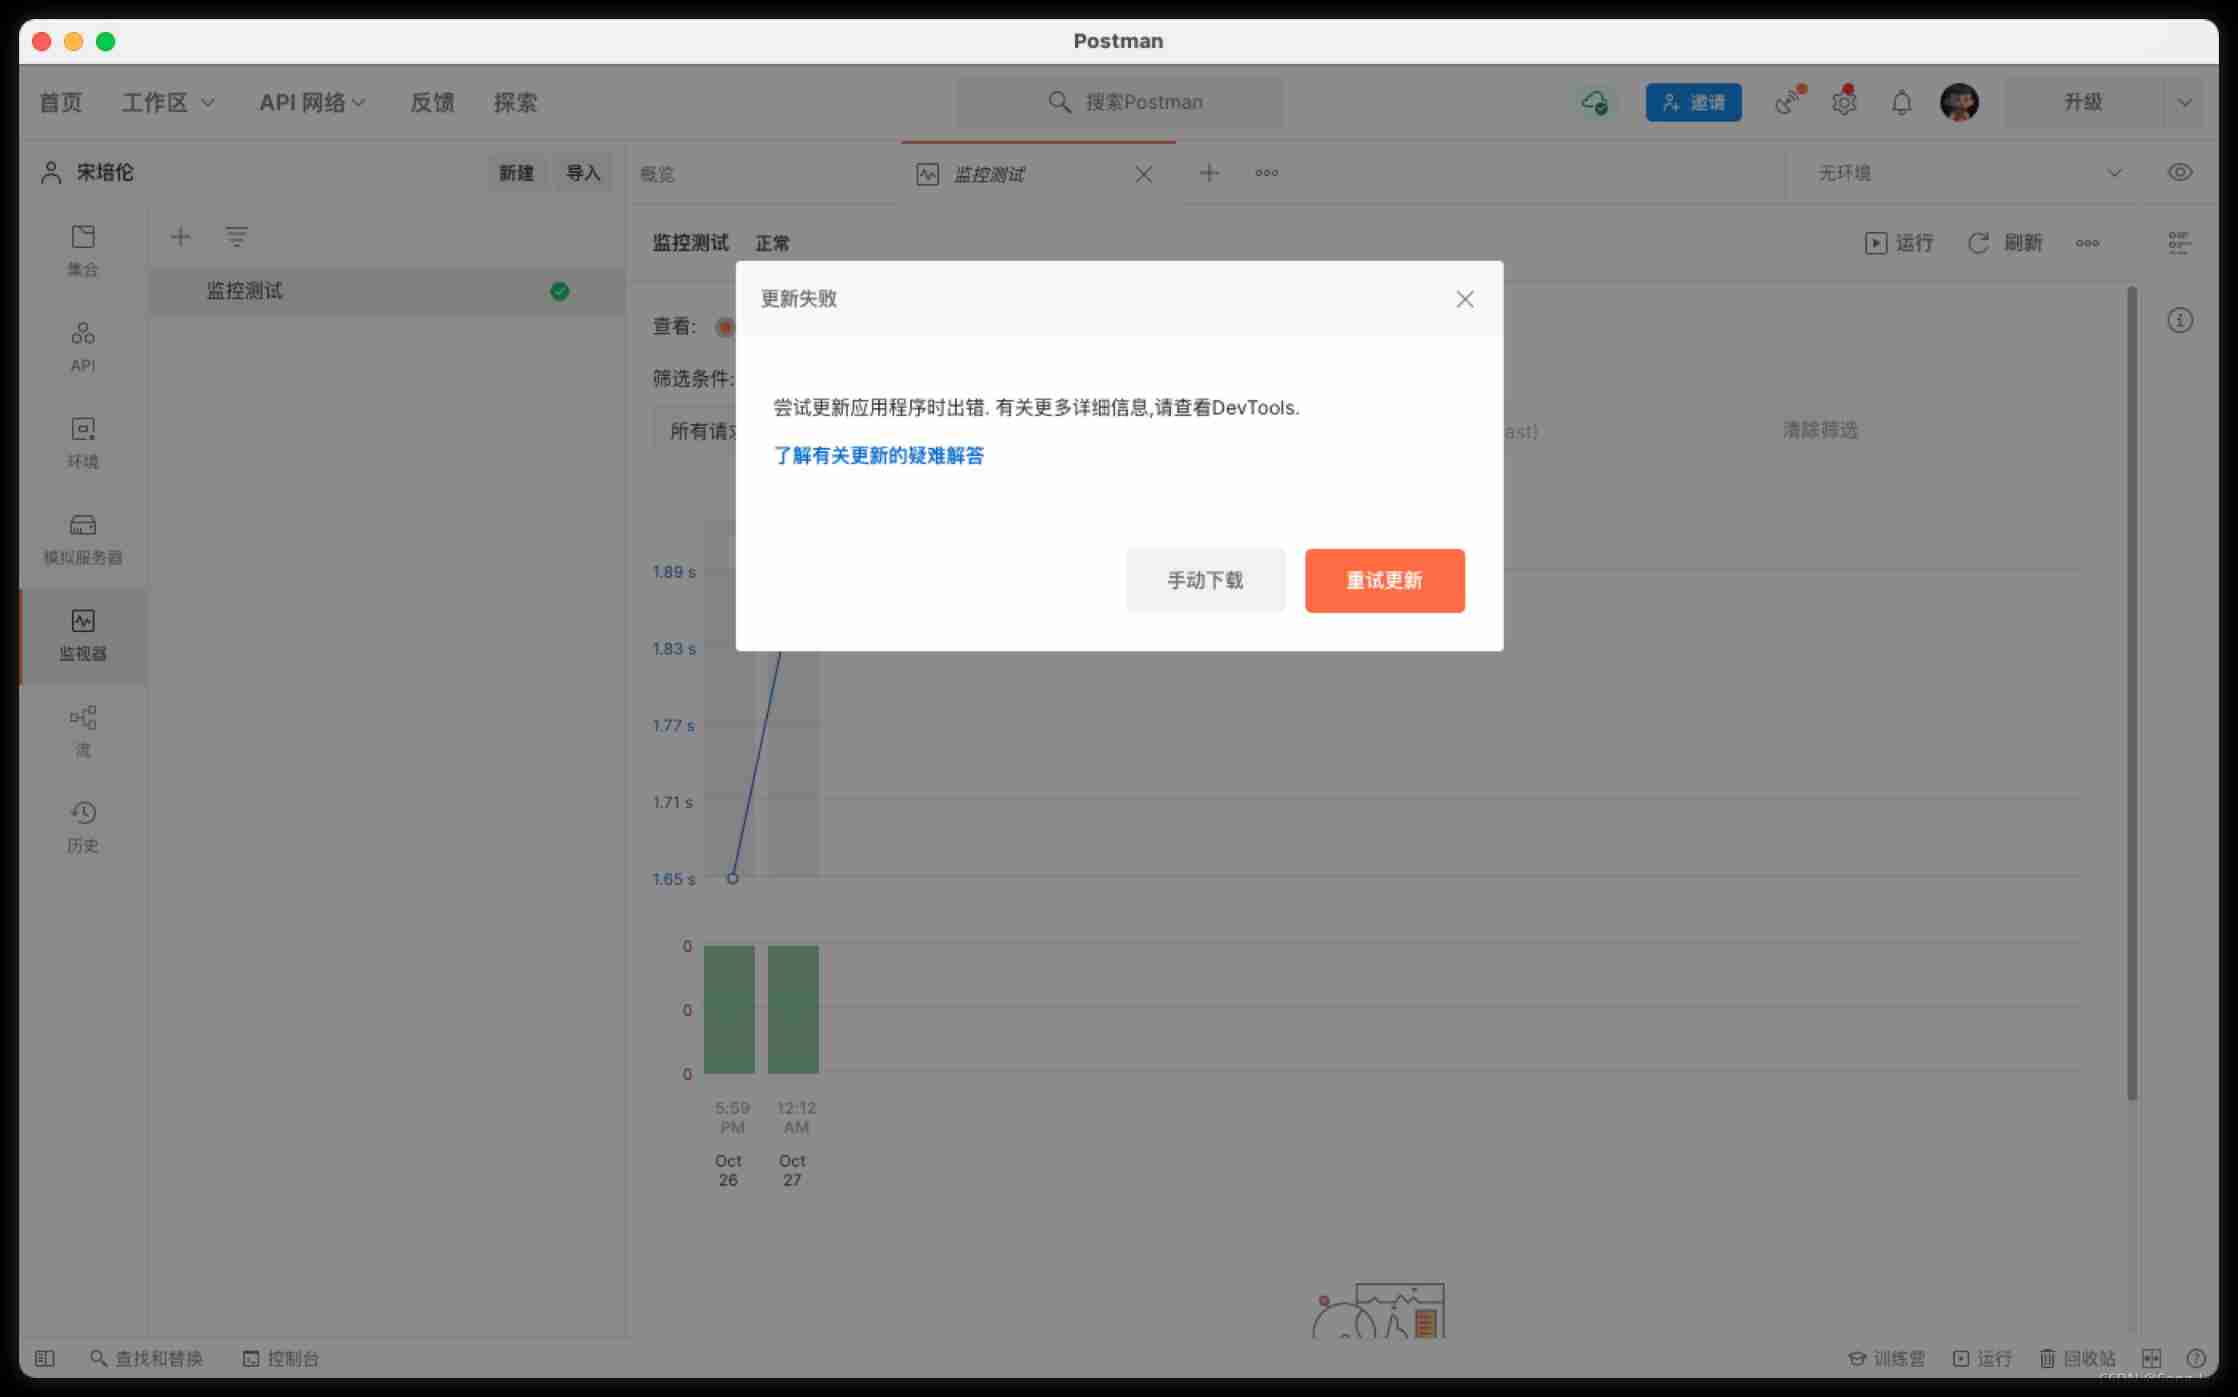The height and width of the screenshot is (1397, 2238).
Task: Open the 流 flows sidebar icon
Action: point(83,731)
